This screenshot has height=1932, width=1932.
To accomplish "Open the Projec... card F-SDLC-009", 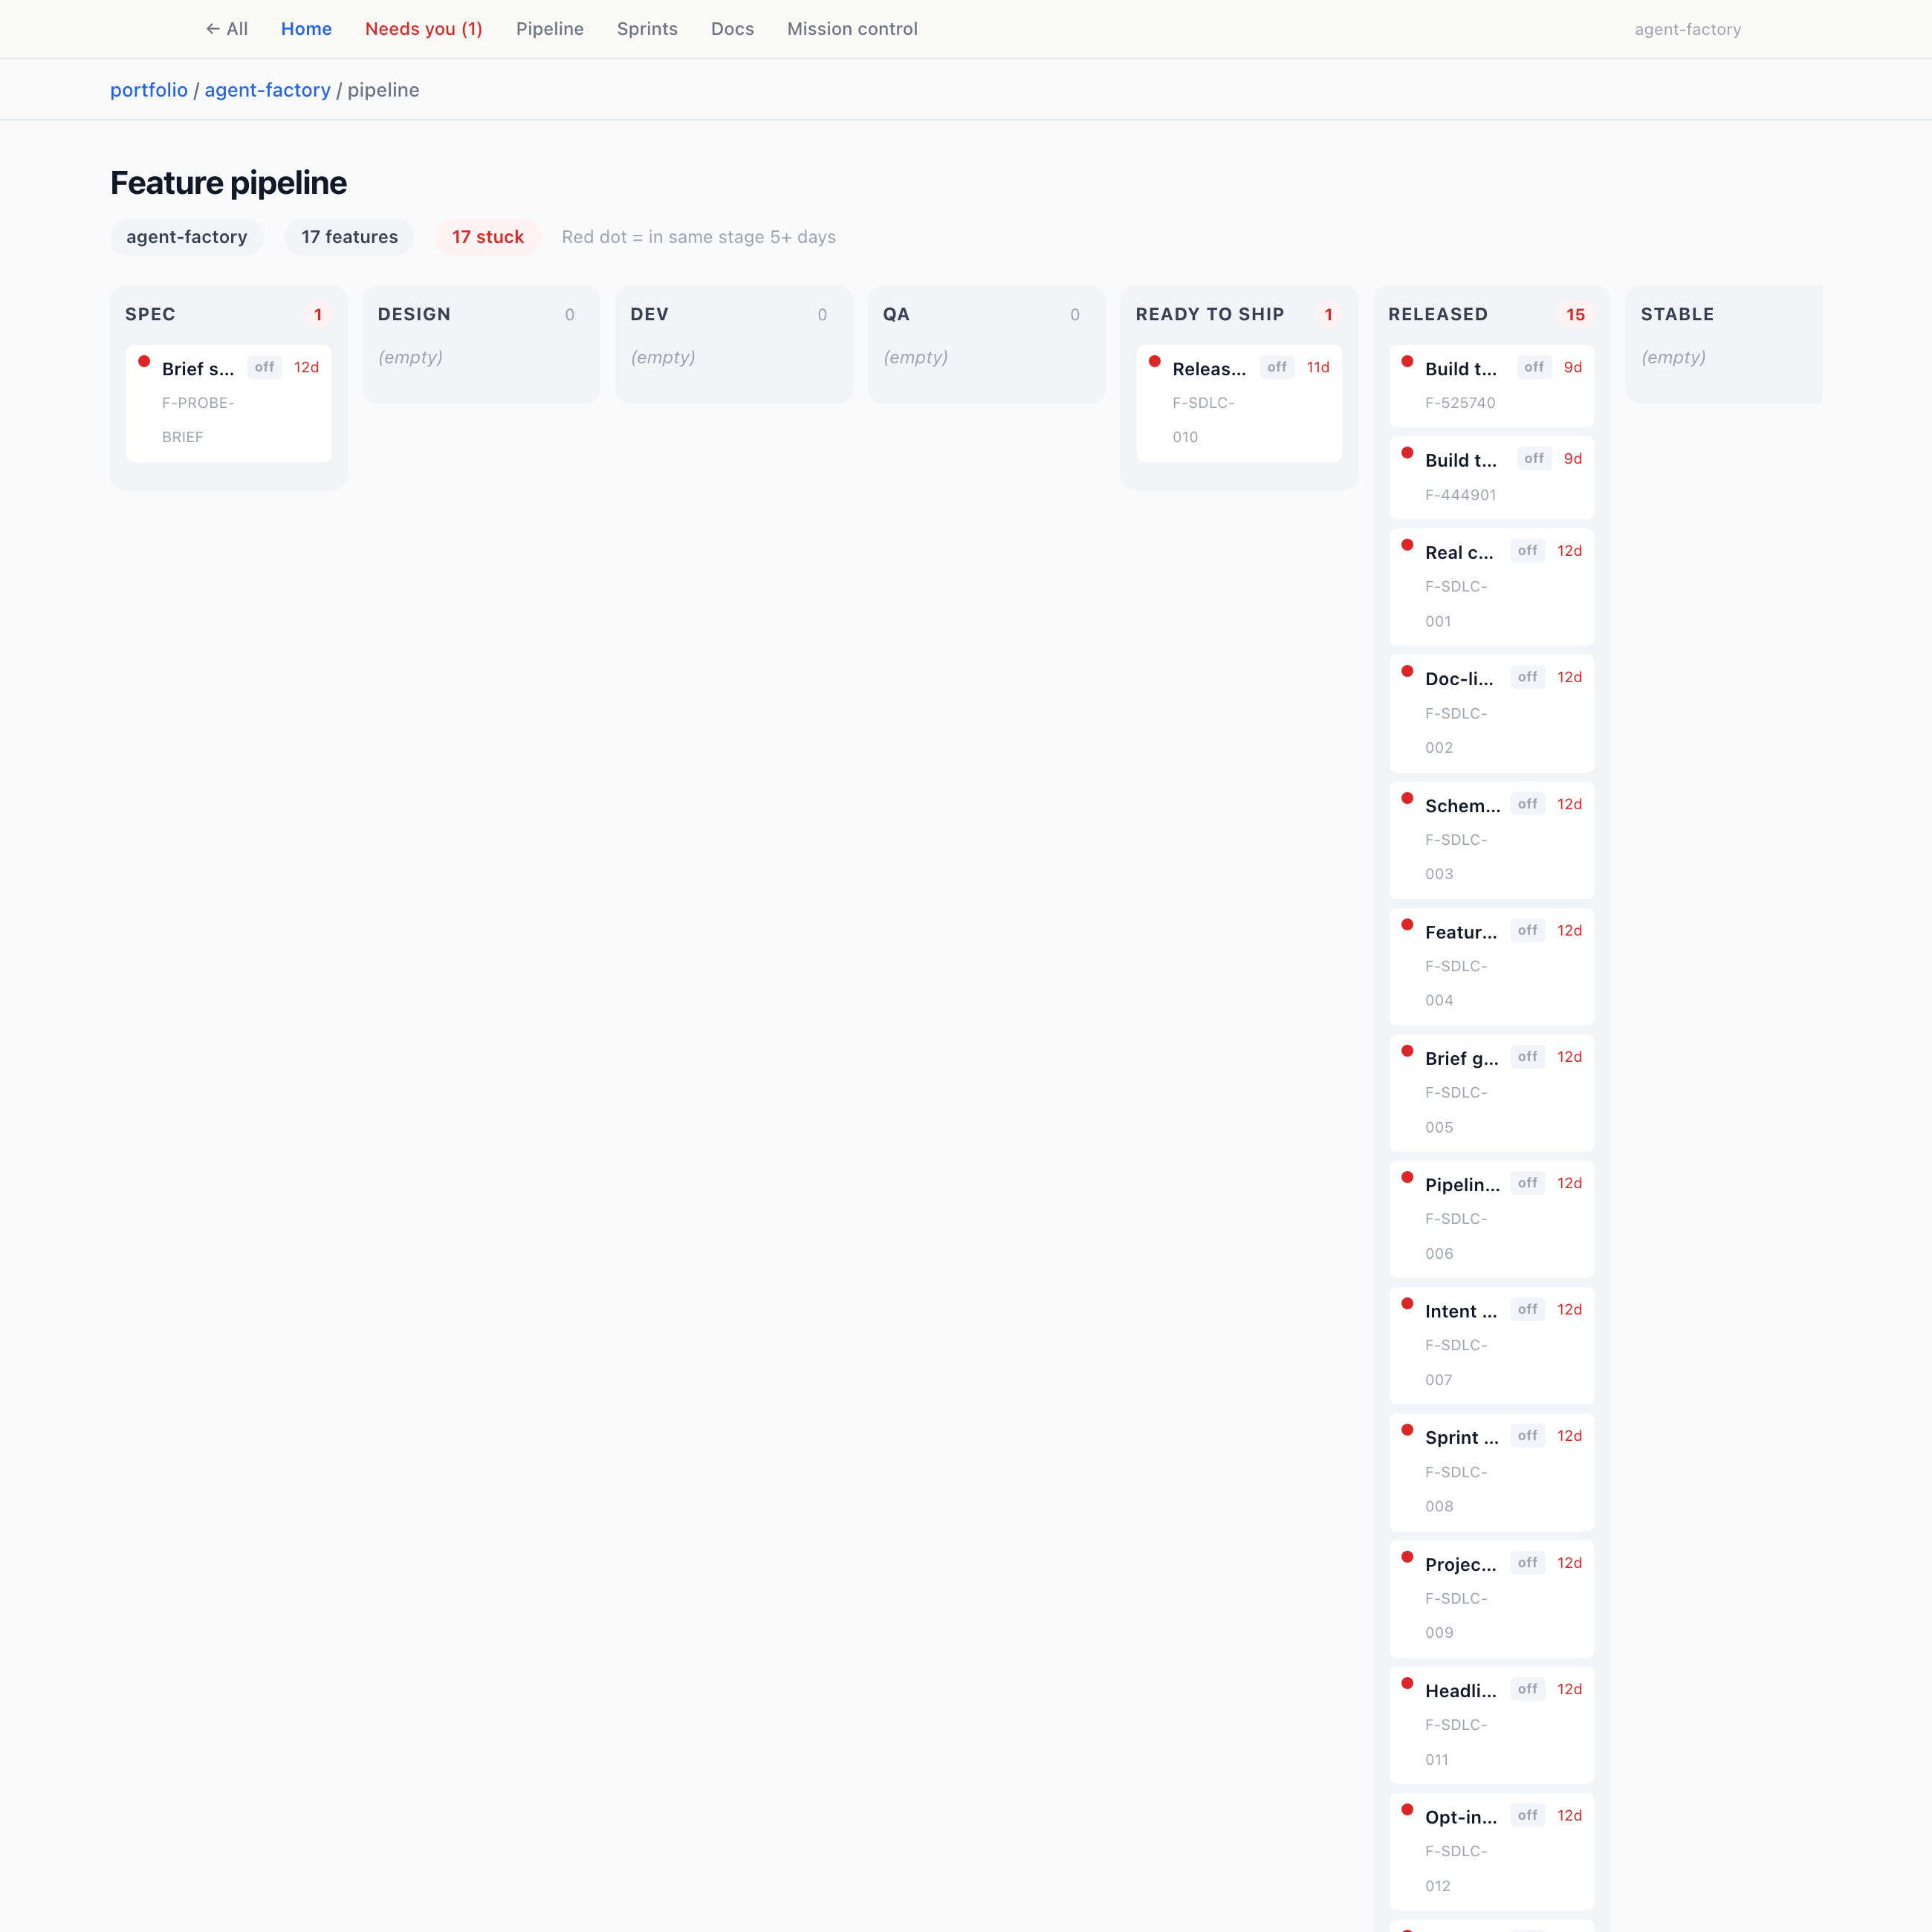I will [1492, 1598].
